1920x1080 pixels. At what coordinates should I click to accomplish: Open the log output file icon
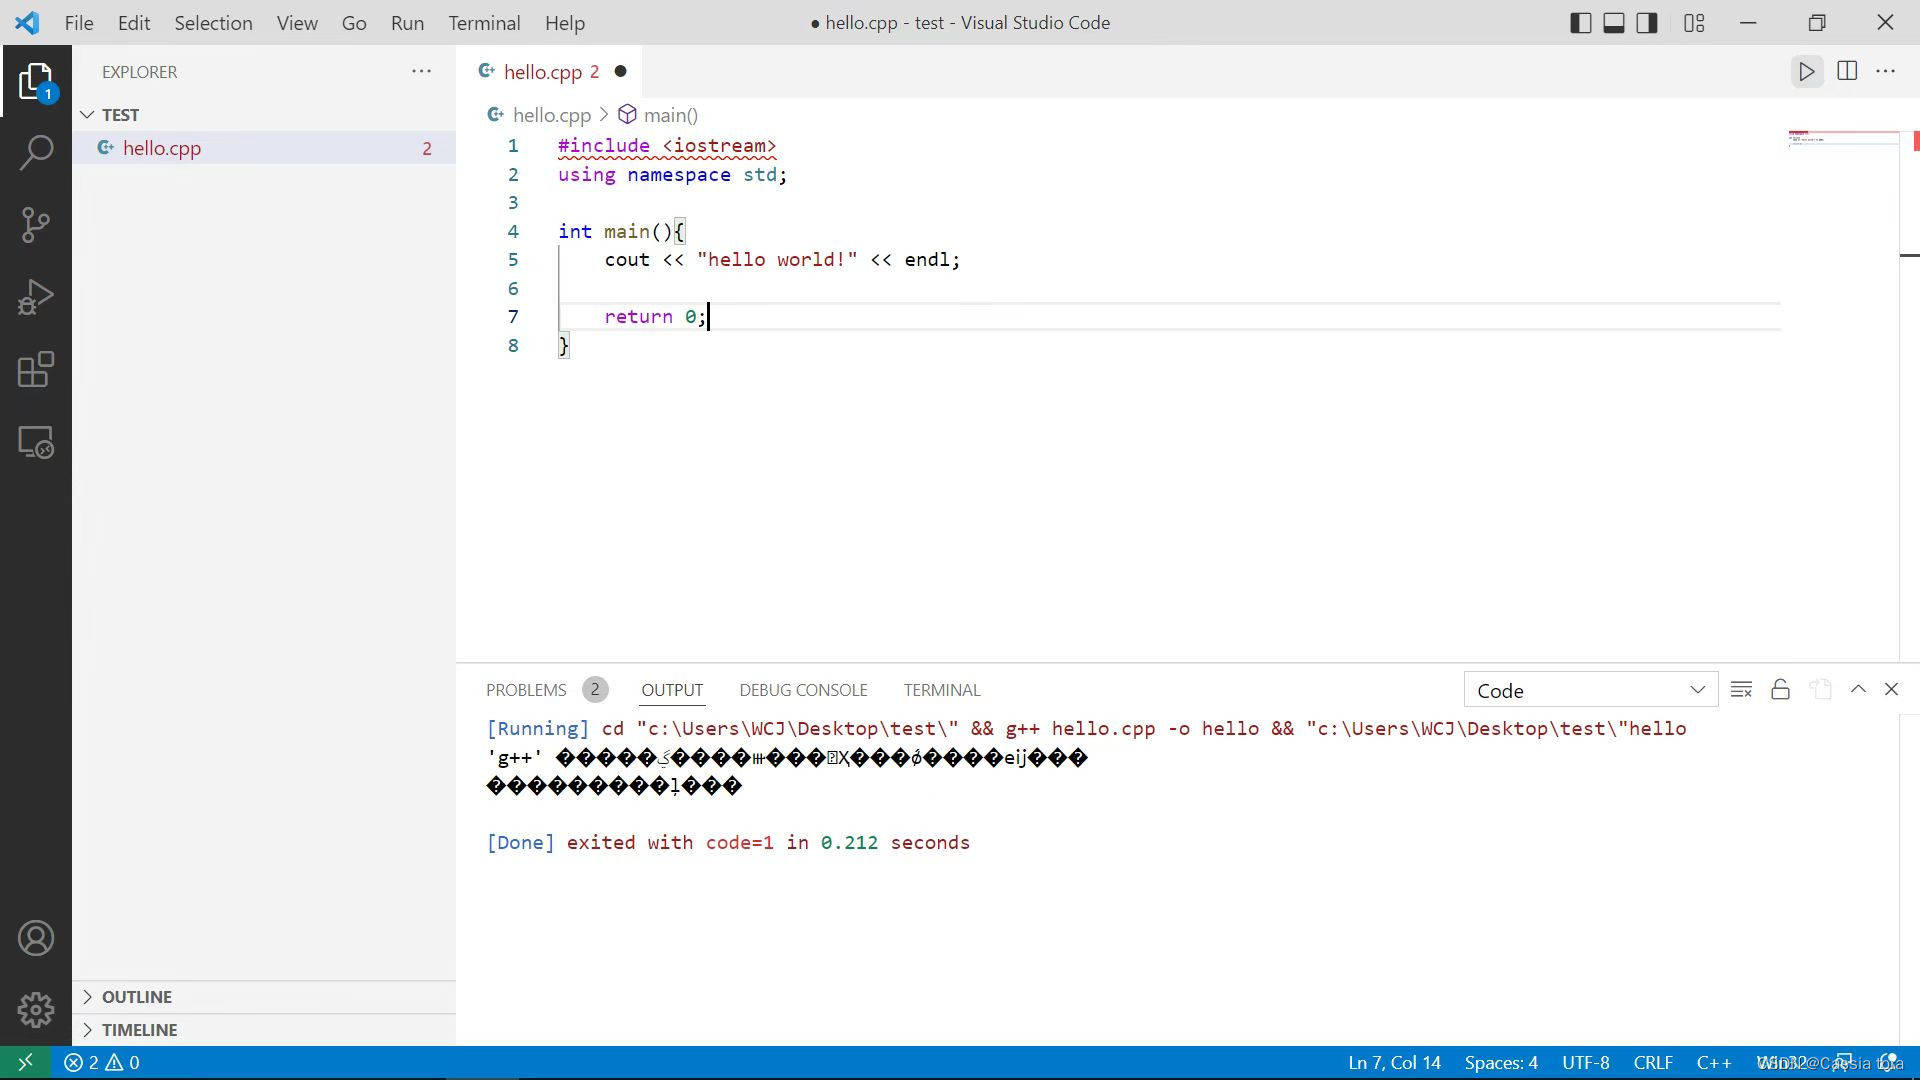[1820, 689]
